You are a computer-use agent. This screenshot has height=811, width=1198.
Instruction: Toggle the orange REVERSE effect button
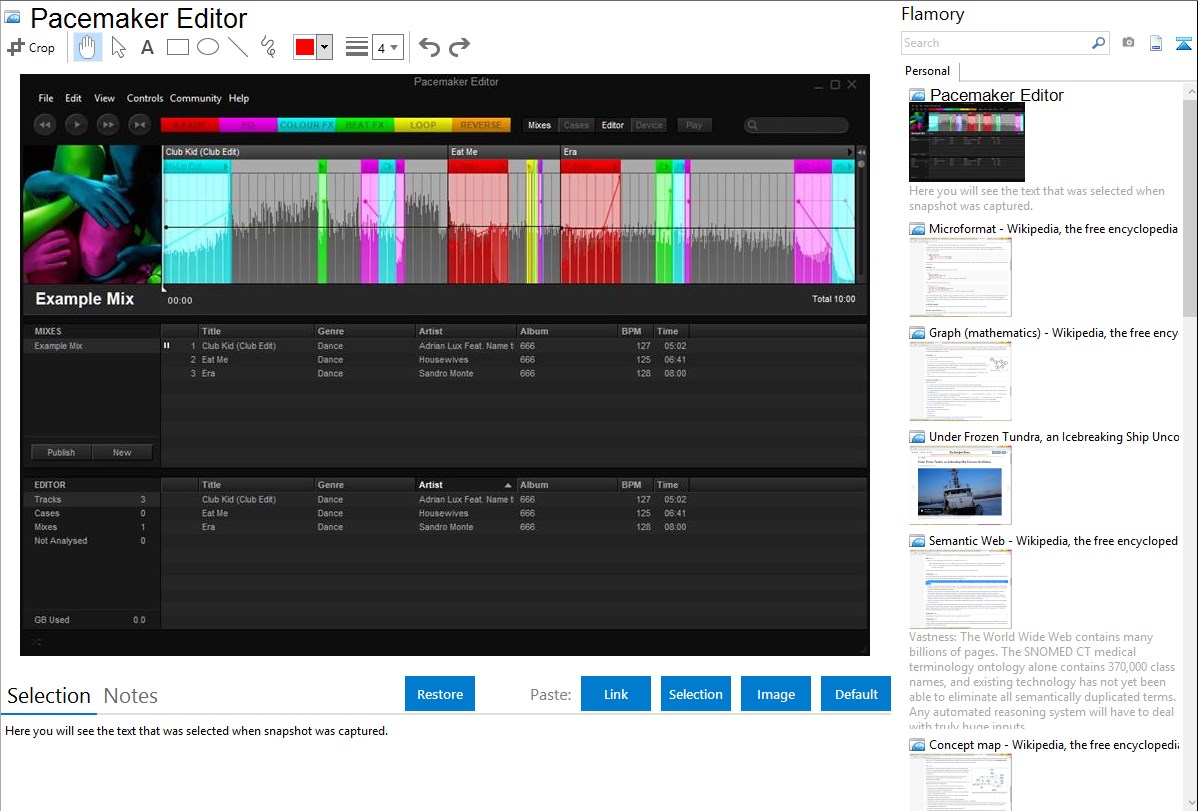481,125
